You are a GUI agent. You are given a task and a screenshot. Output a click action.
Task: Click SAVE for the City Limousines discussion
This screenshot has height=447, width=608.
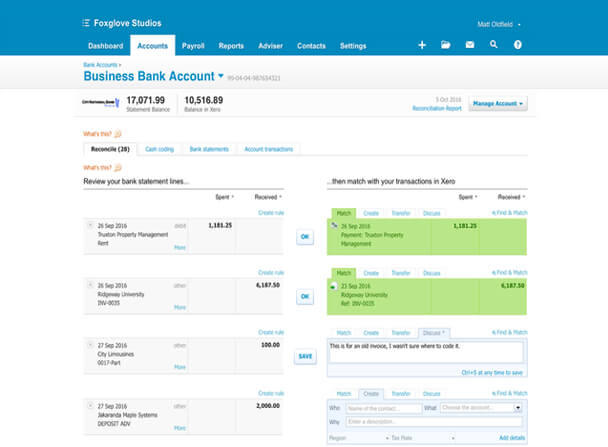pyautogui.click(x=305, y=356)
